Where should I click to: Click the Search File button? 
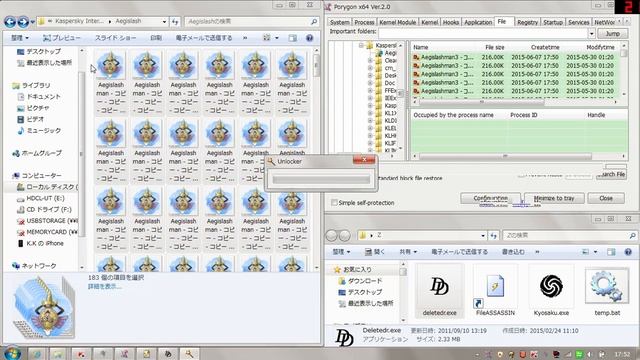[x=611, y=174]
